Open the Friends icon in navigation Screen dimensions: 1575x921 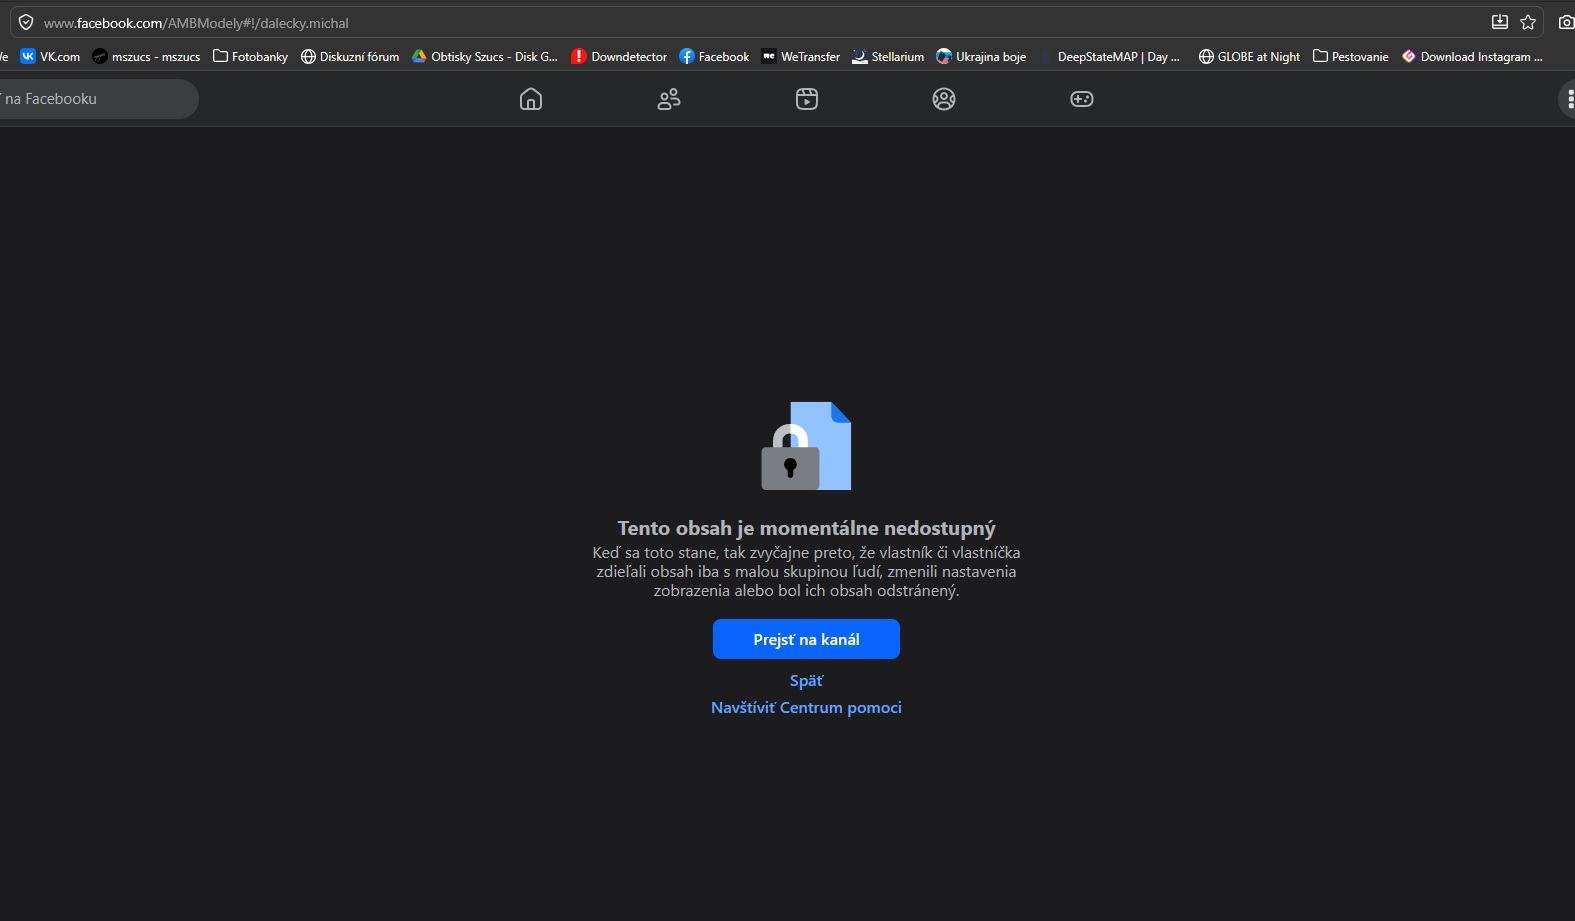(x=669, y=99)
